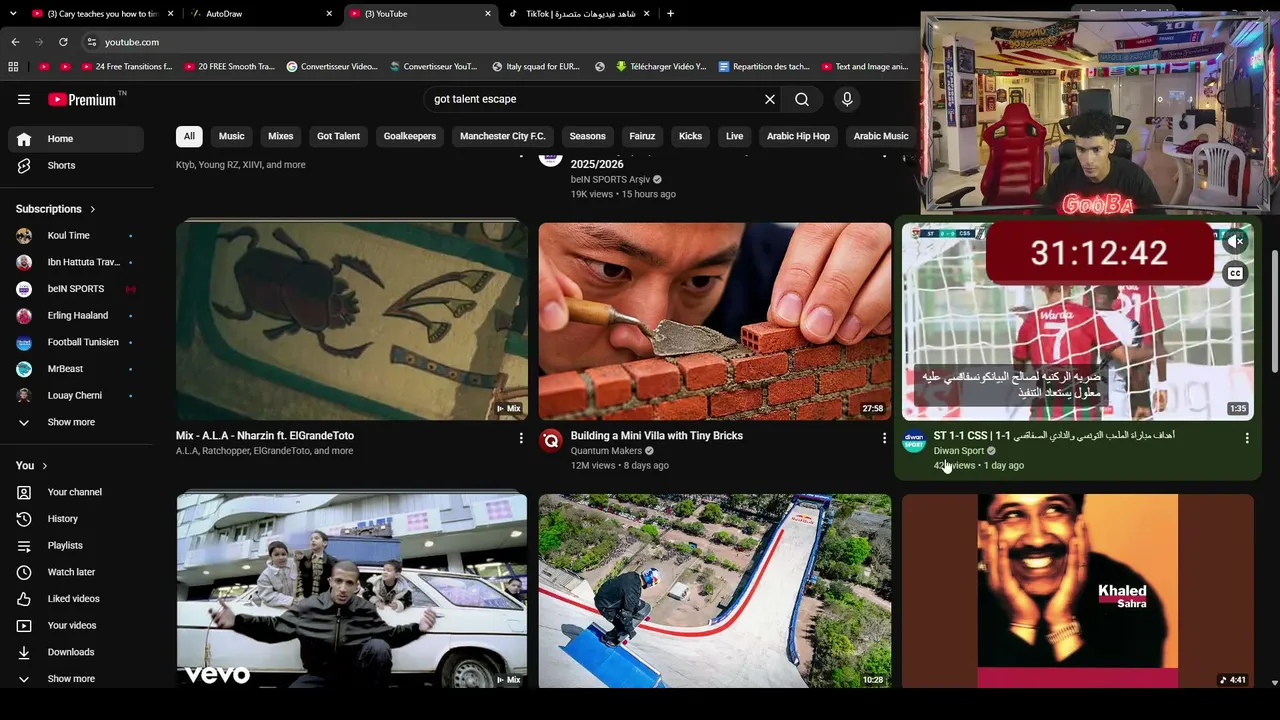Screen dimensions: 1280x720
Task: Toggle captions on the ST 1-1 CSS preview
Action: coord(1236,274)
